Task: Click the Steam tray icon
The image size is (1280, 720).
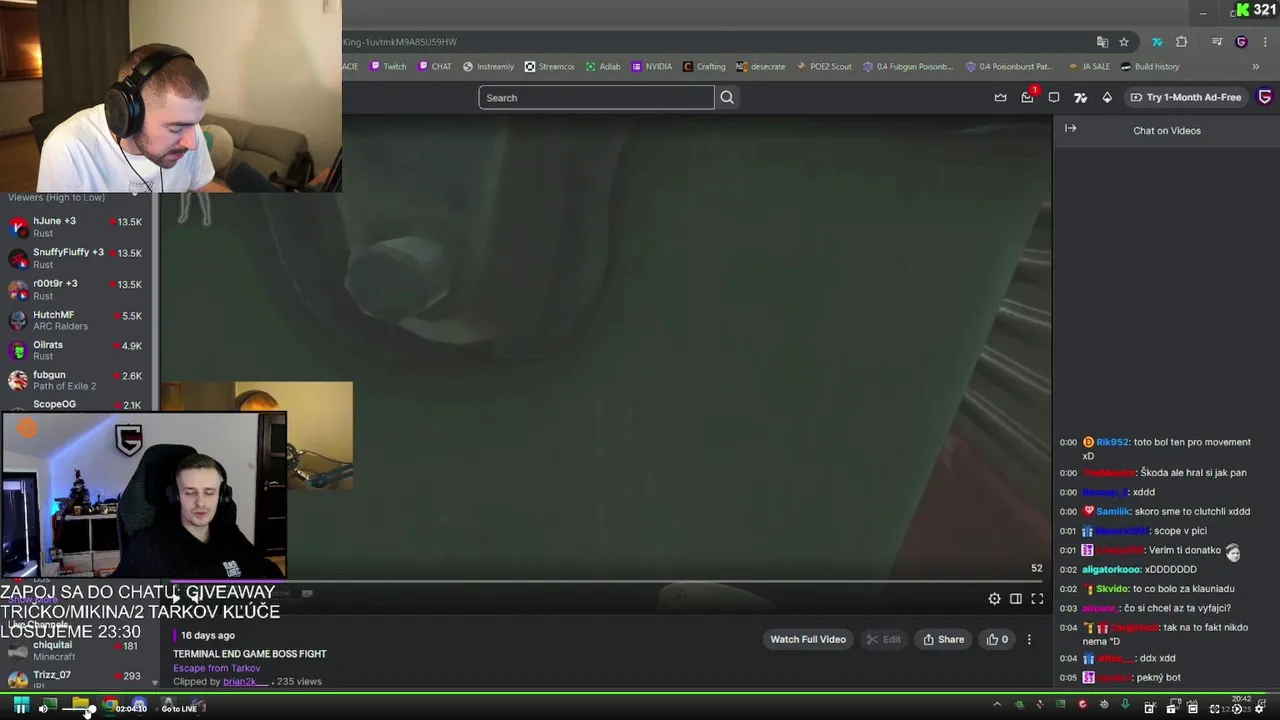Action: click(x=1104, y=705)
